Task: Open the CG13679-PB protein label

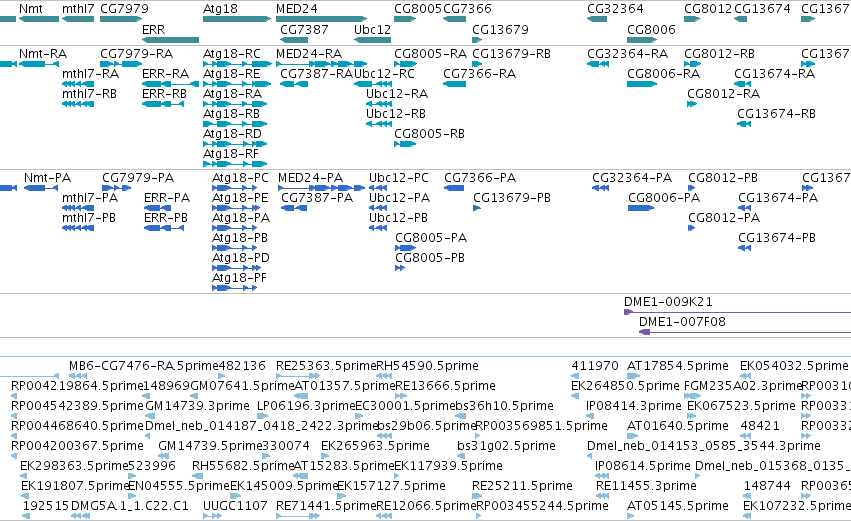Action: [512, 198]
